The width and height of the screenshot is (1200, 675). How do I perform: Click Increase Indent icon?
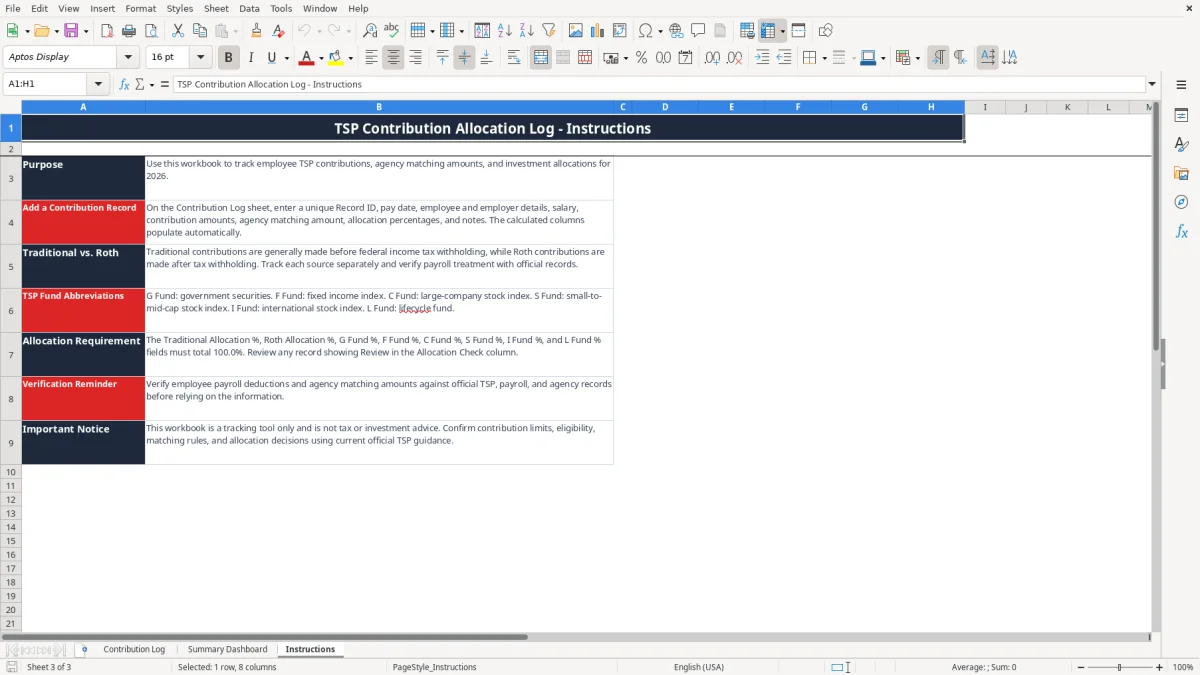[762, 58]
